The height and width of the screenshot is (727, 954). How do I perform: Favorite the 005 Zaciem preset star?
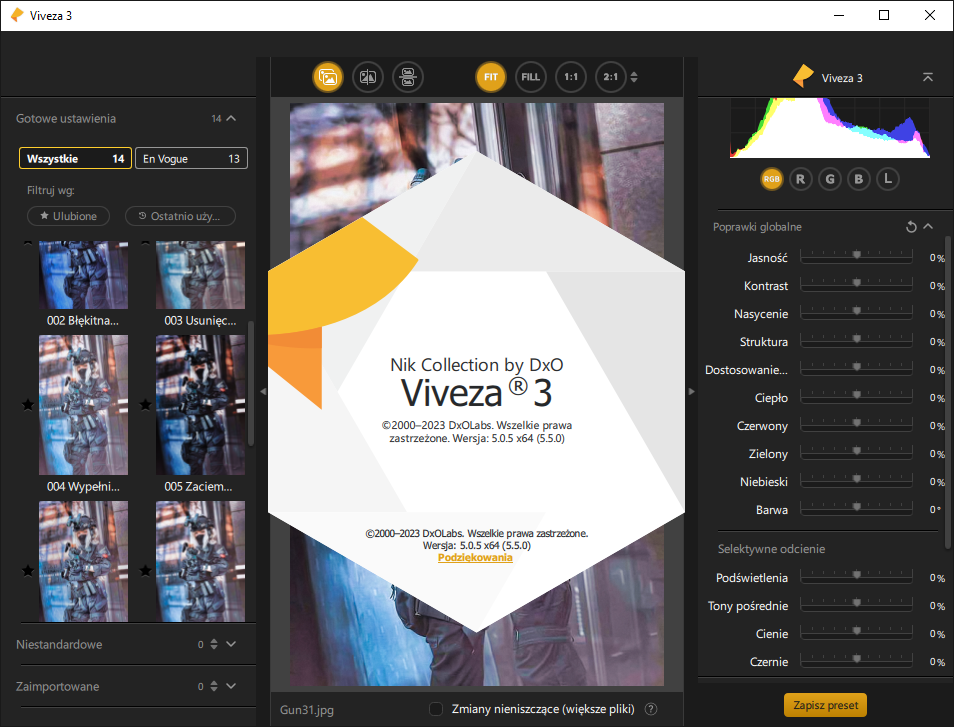click(145, 405)
